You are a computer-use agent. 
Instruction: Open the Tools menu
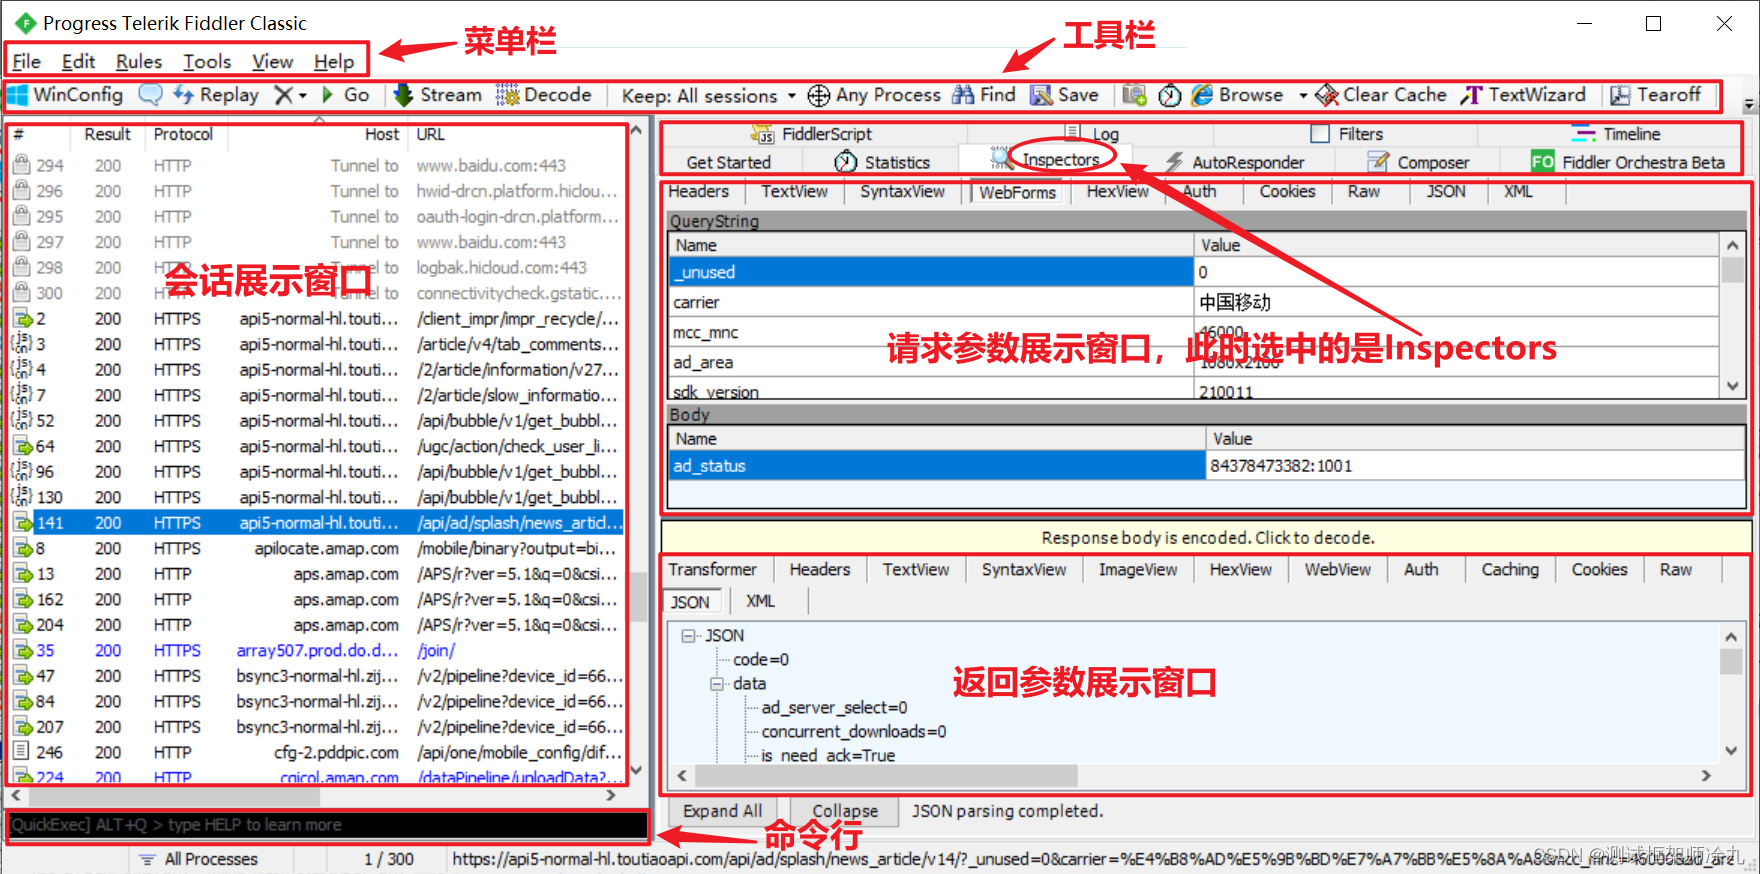tap(207, 61)
